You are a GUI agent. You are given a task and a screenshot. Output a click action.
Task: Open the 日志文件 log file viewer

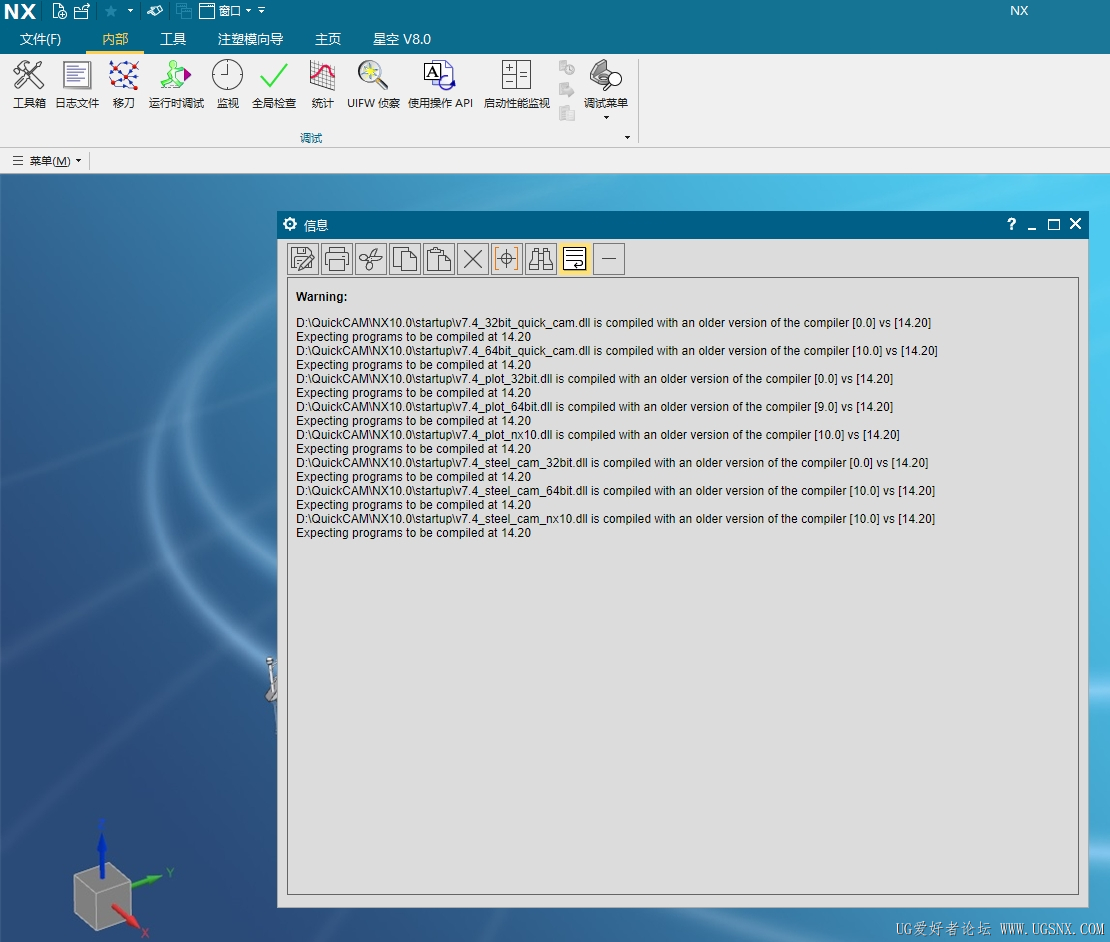click(x=77, y=85)
